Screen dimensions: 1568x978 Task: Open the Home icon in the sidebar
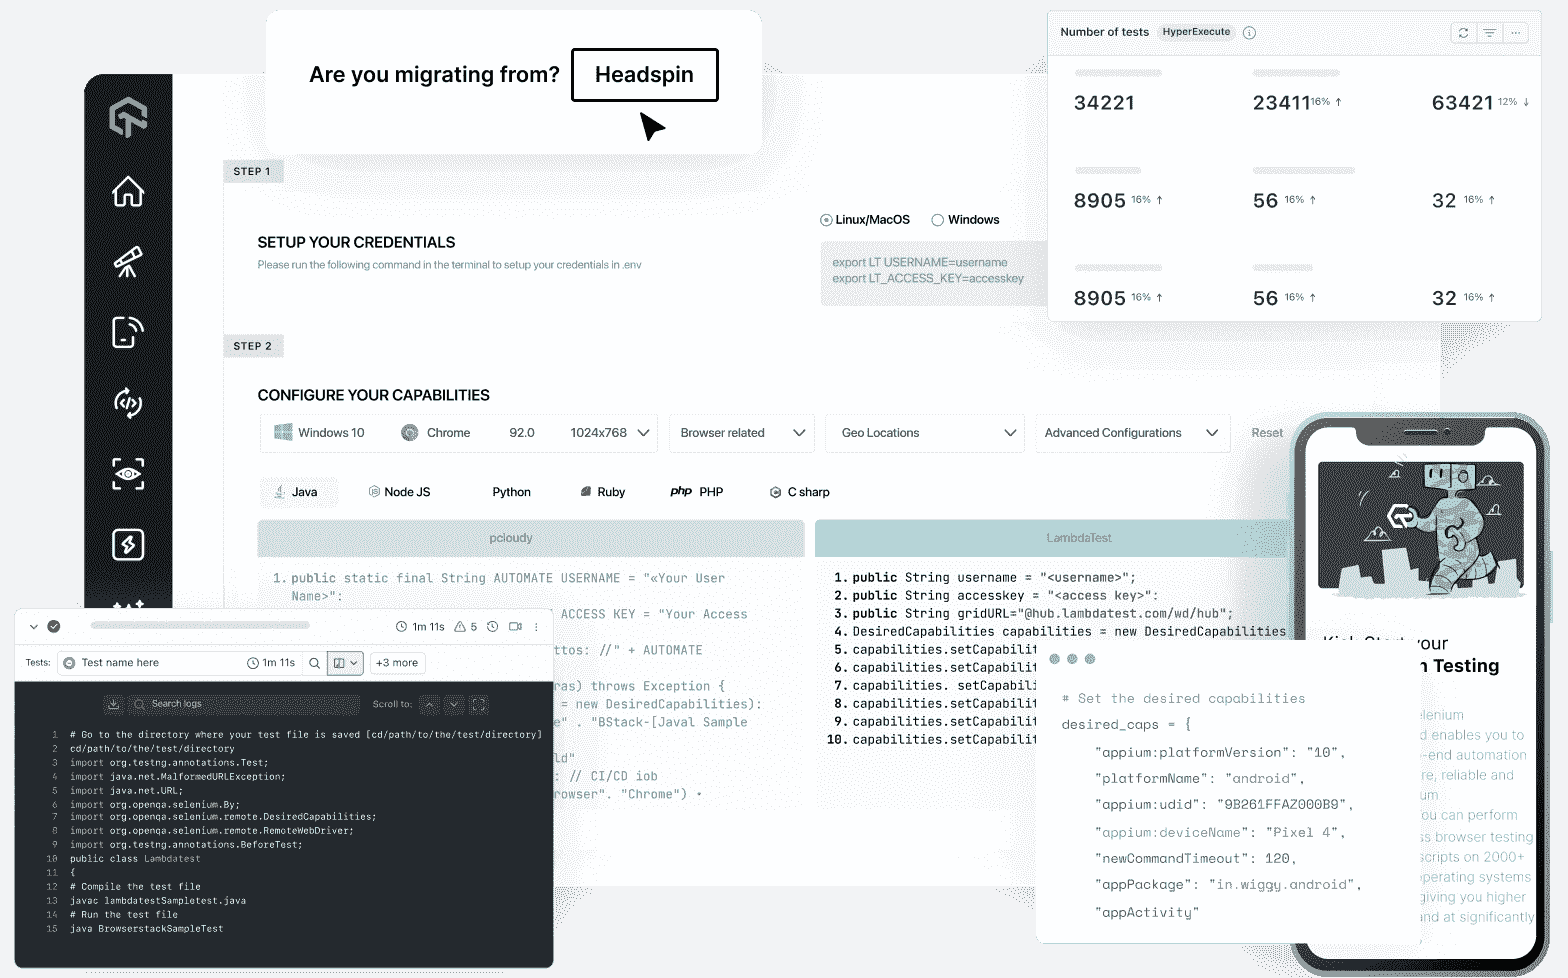128,191
